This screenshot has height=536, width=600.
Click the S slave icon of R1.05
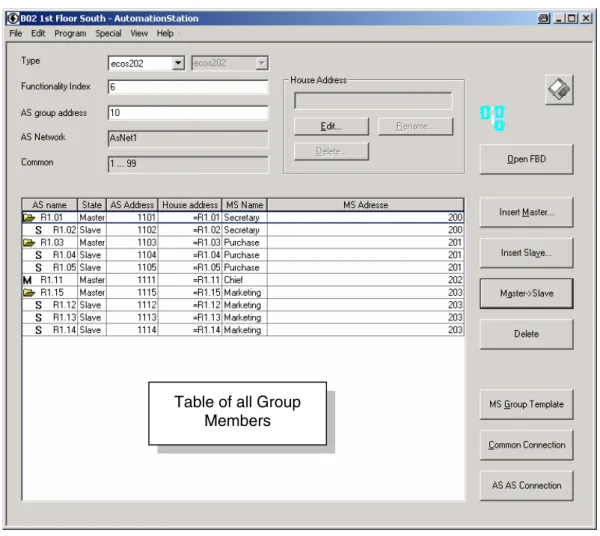pyautogui.click(x=38, y=268)
